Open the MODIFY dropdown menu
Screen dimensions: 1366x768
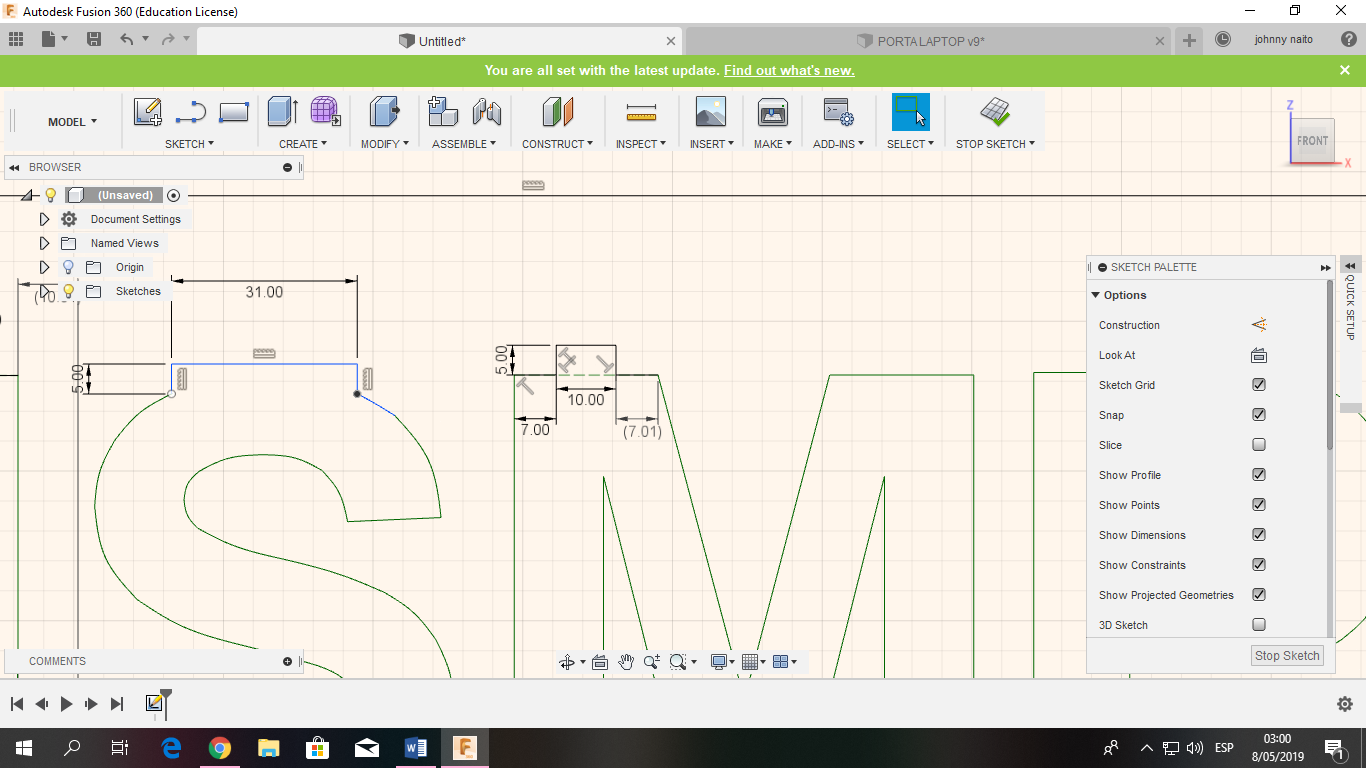(385, 144)
